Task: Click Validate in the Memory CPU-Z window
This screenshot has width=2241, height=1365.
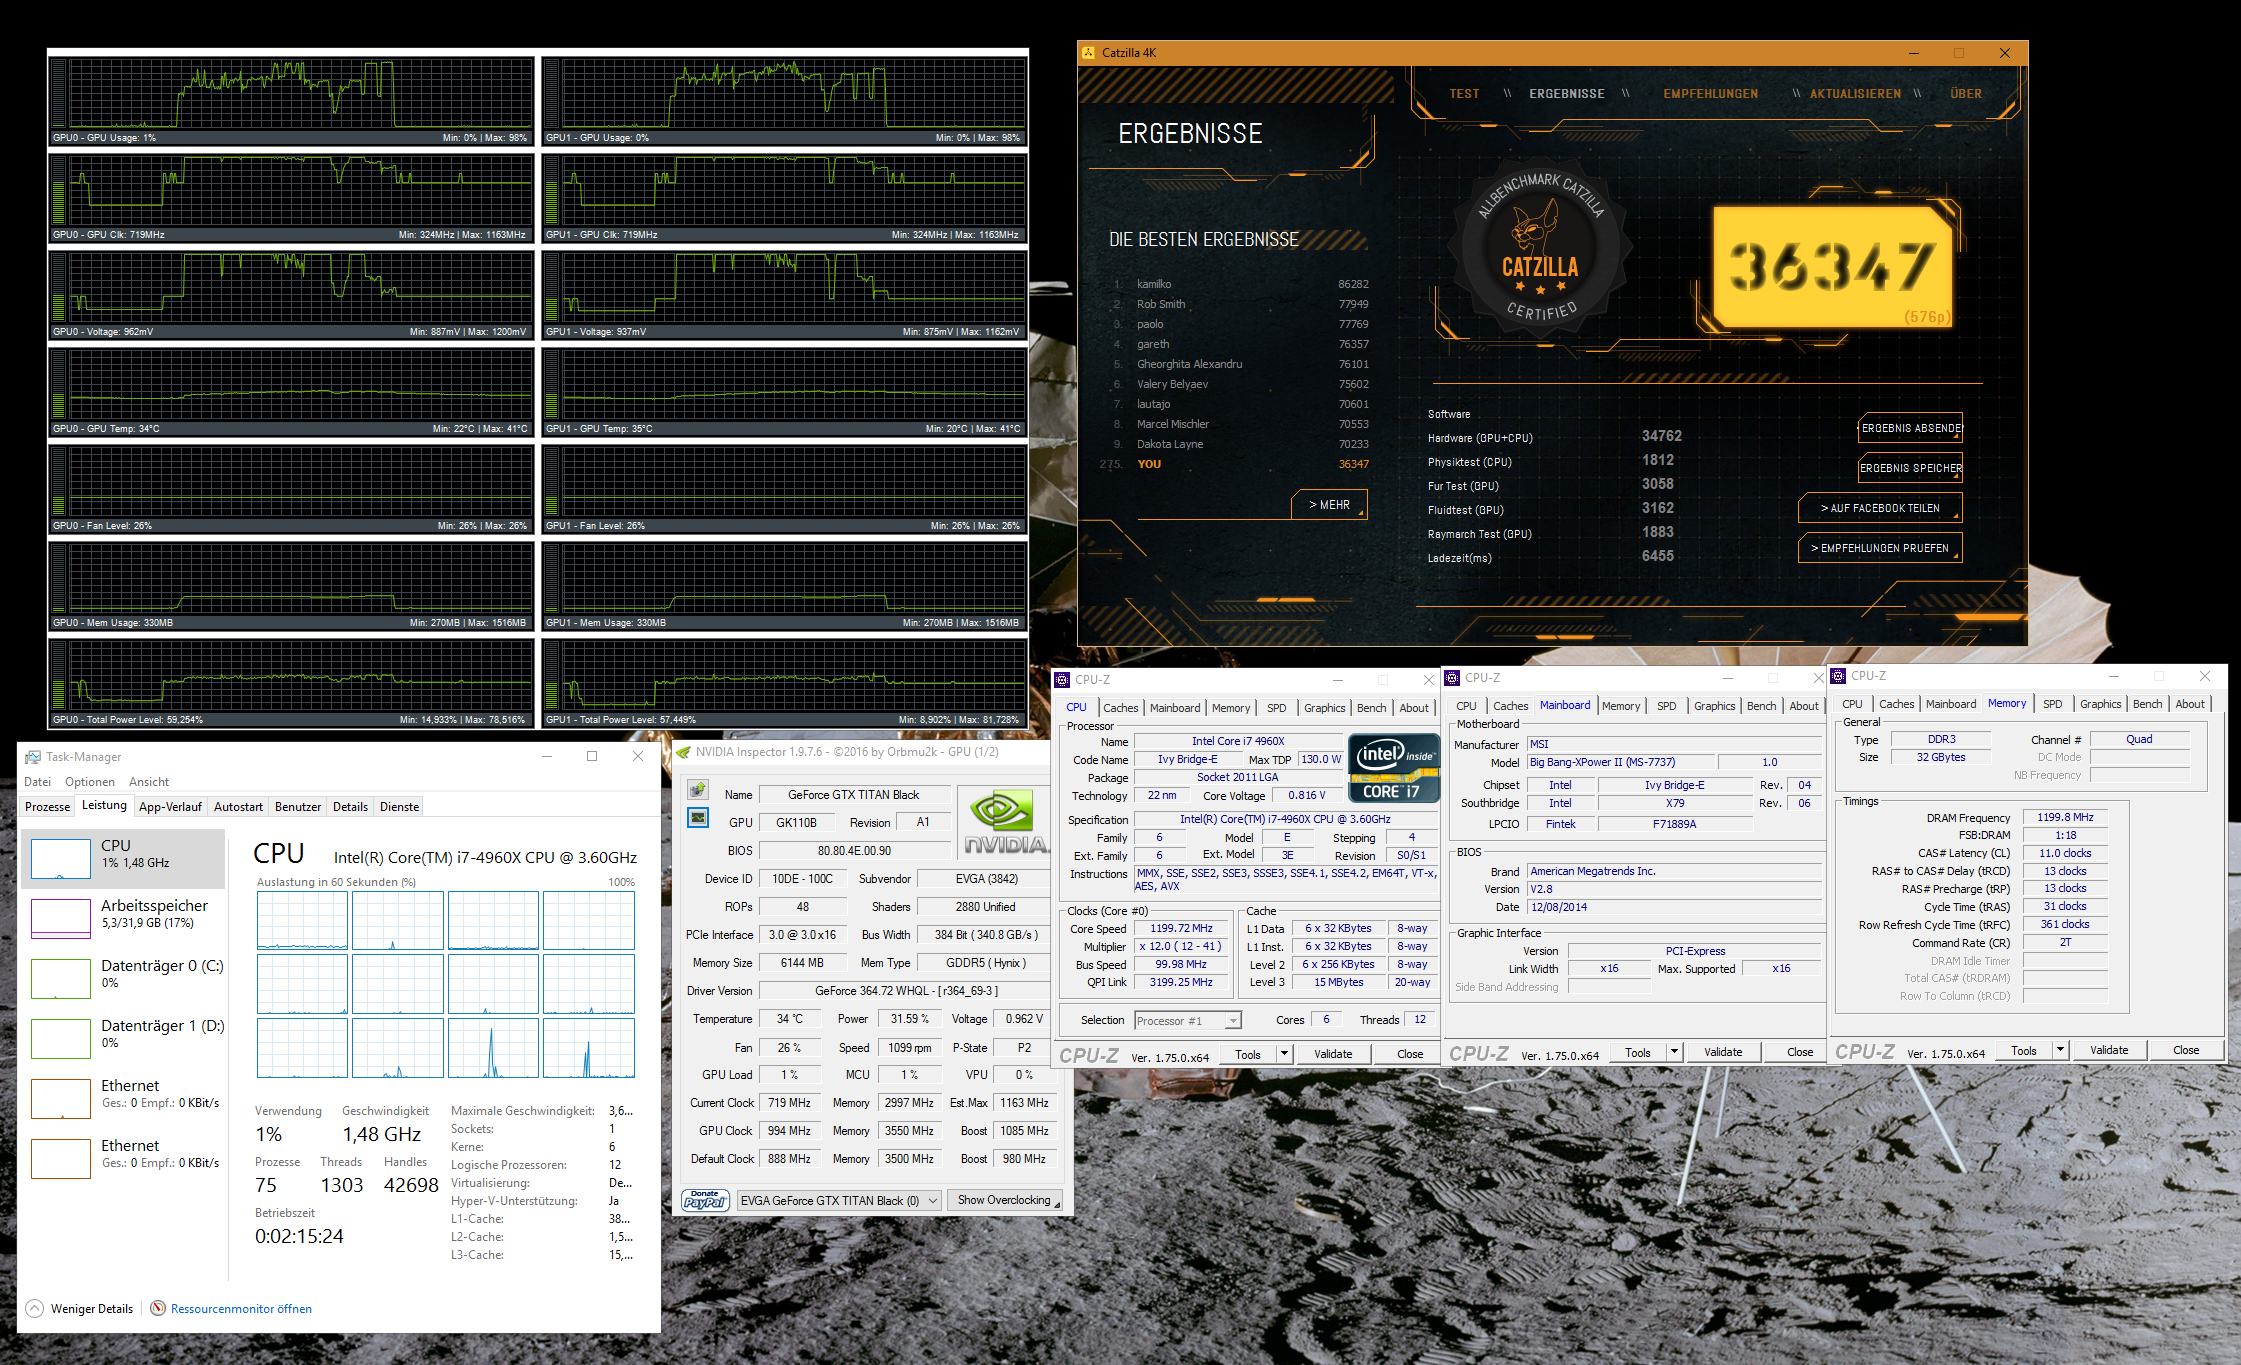Action: 2109,1050
